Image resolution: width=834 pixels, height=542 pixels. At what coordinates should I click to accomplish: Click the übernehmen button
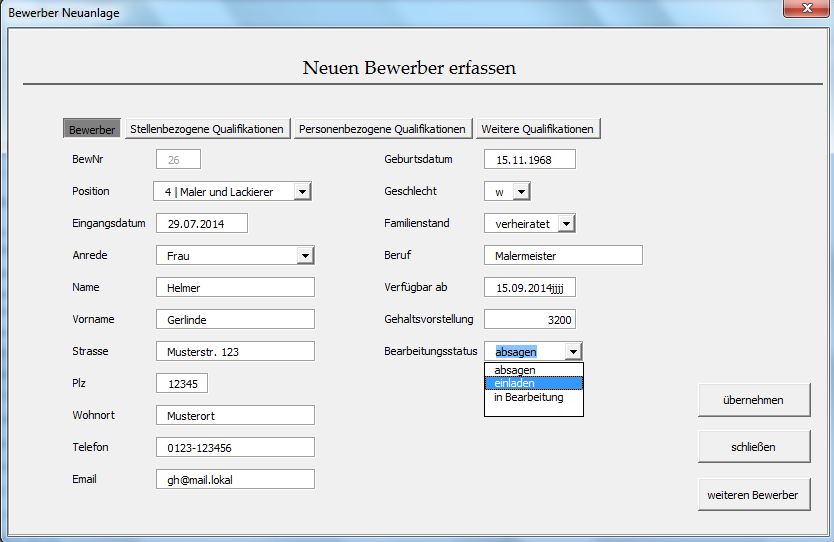pos(753,400)
